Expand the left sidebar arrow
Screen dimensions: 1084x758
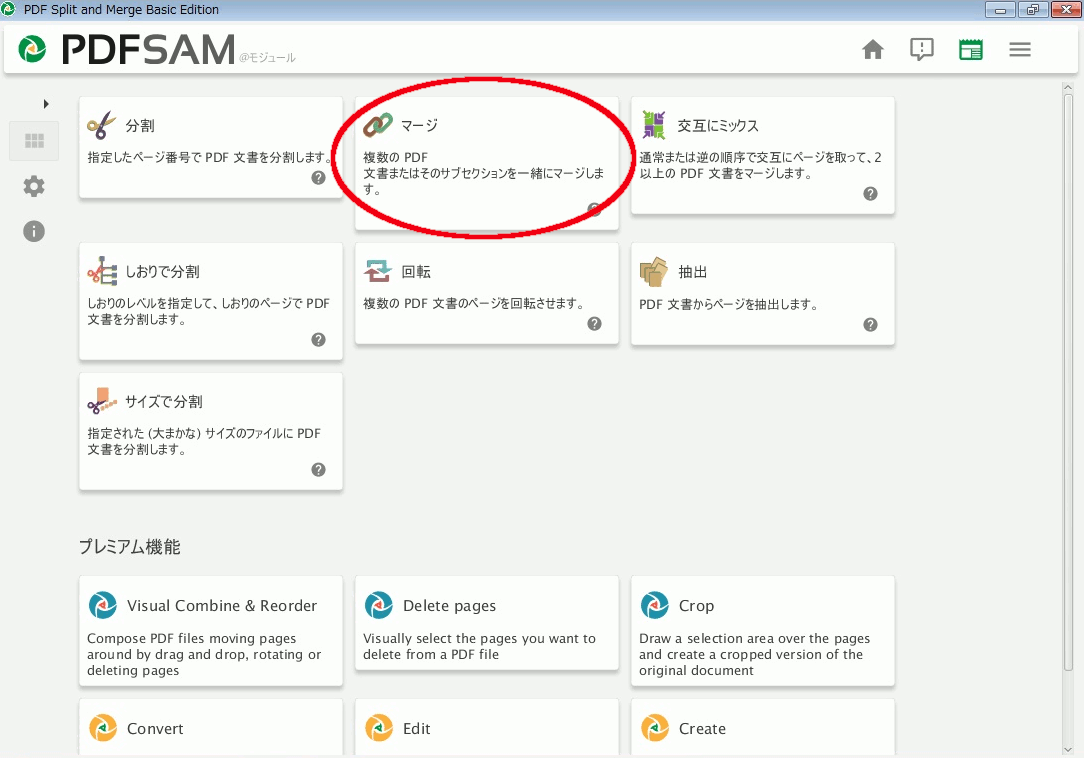tap(46, 104)
